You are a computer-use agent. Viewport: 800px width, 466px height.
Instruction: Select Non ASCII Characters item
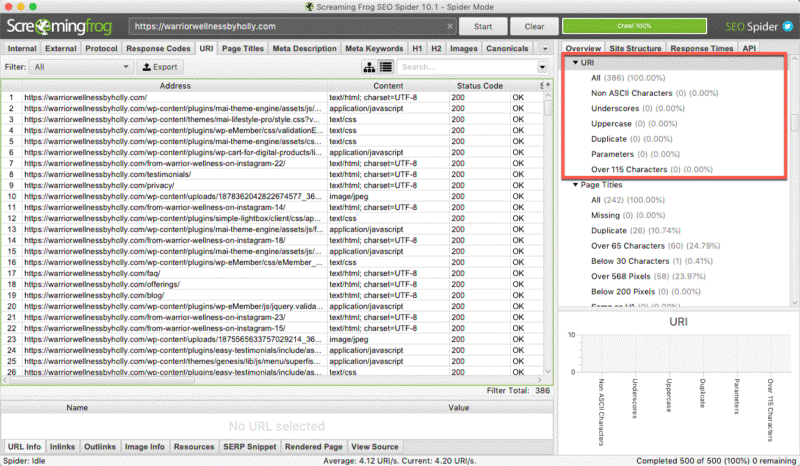click(x=655, y=93)
